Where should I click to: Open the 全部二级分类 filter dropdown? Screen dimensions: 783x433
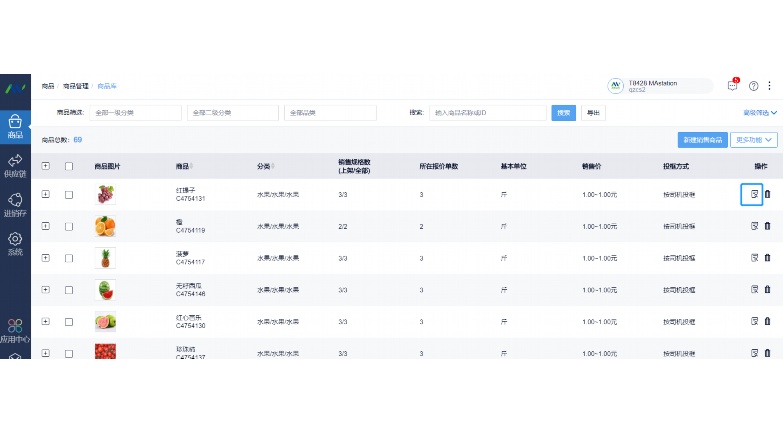click(233, 113)
